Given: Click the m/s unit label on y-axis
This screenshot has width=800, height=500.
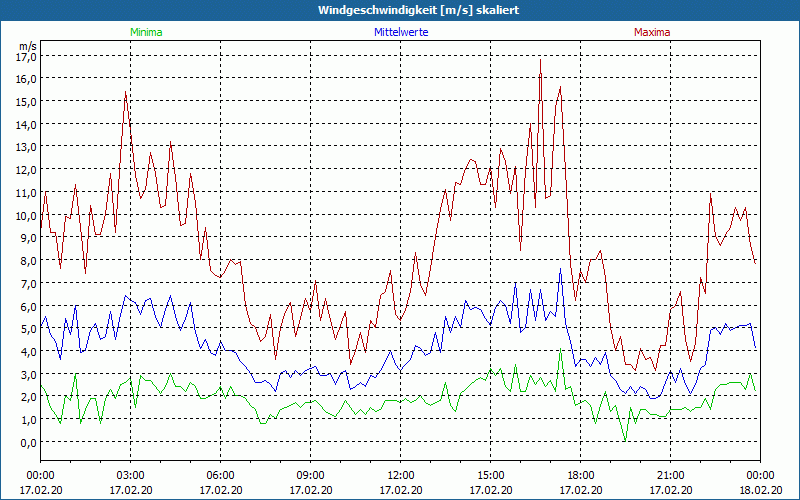Looking at the screenshot, I should pyautogui.click(x=27, y=46).
